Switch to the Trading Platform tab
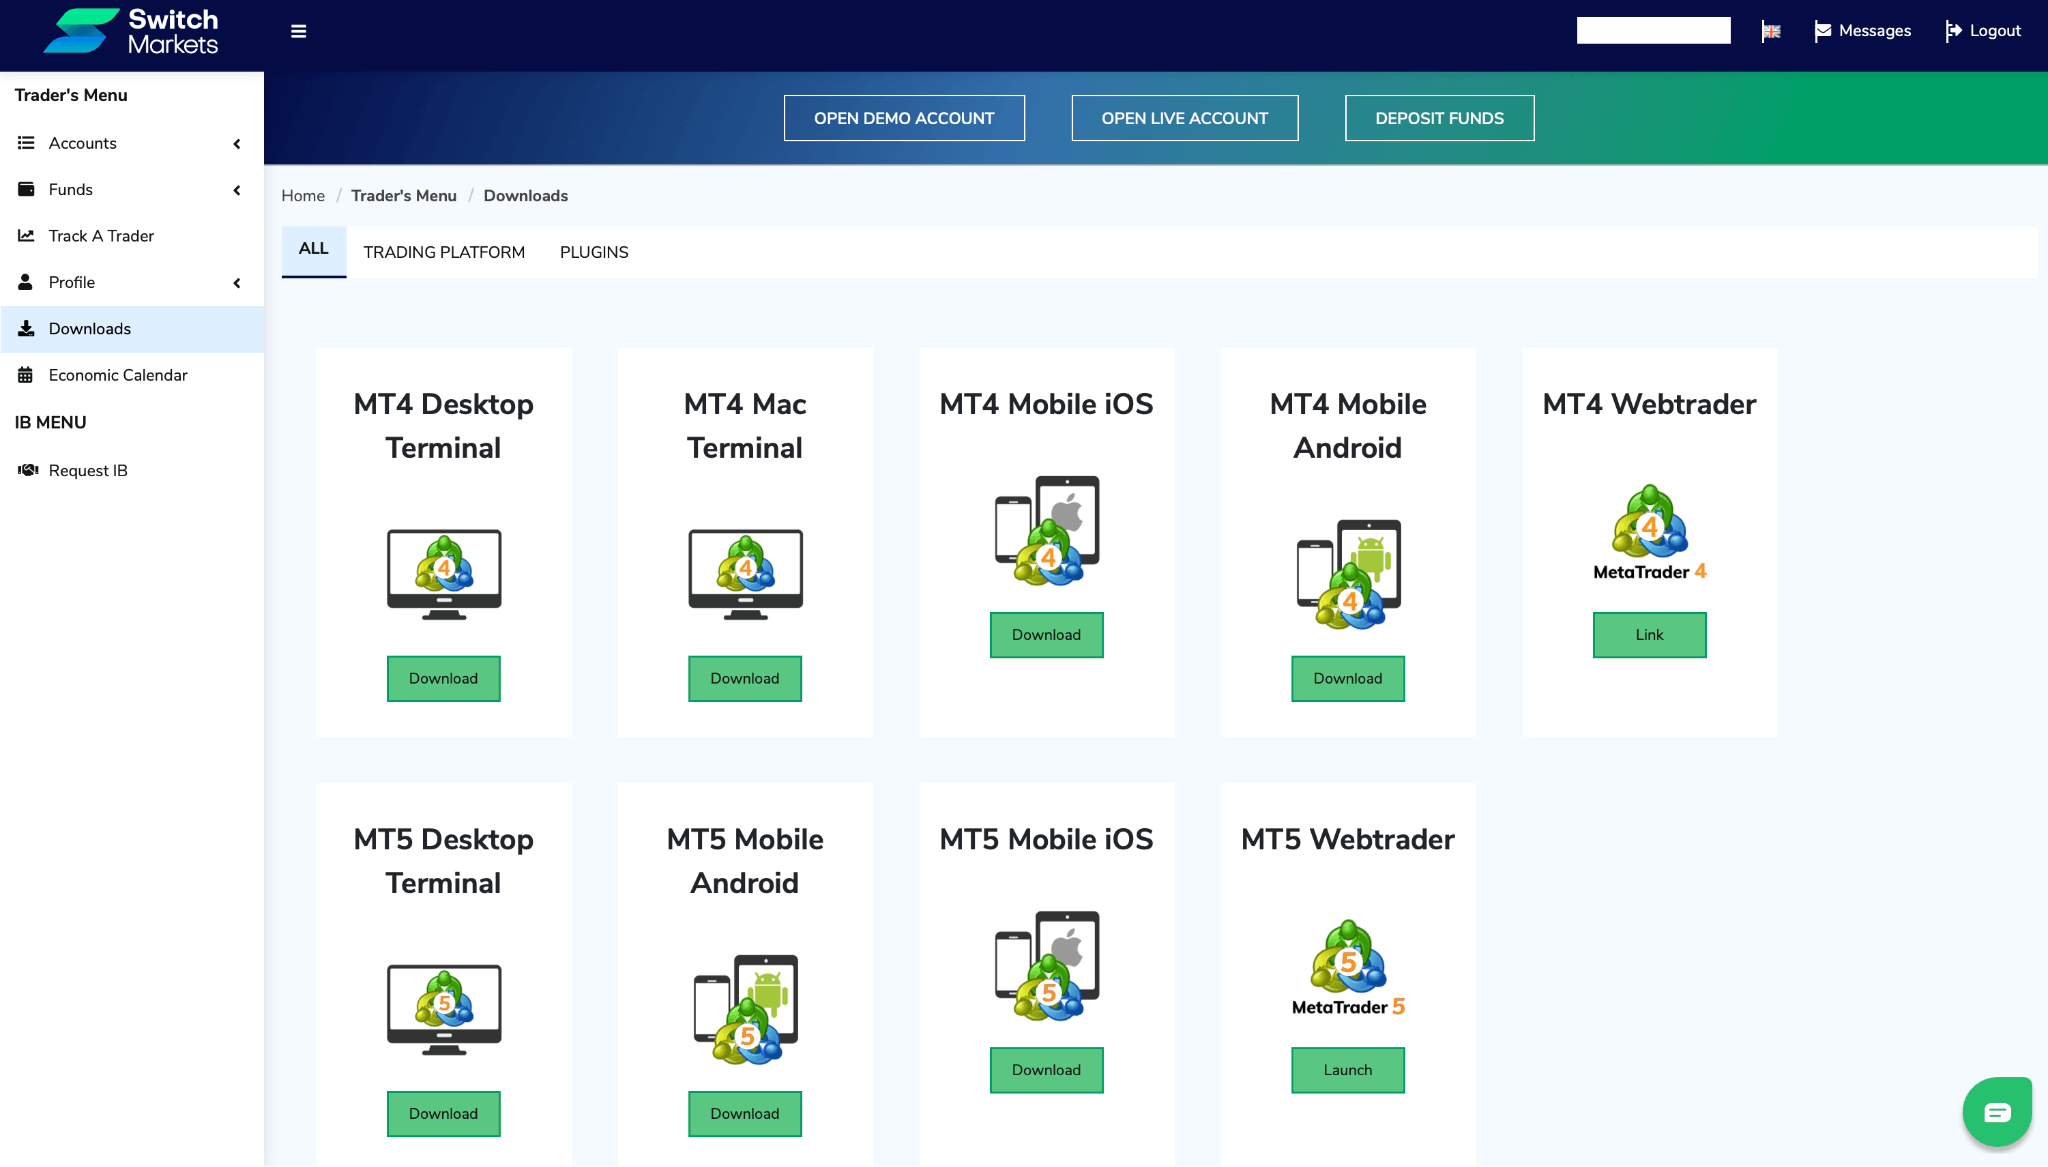Viewport: 2048px width, 1167px height. click(x=444, y=252)
